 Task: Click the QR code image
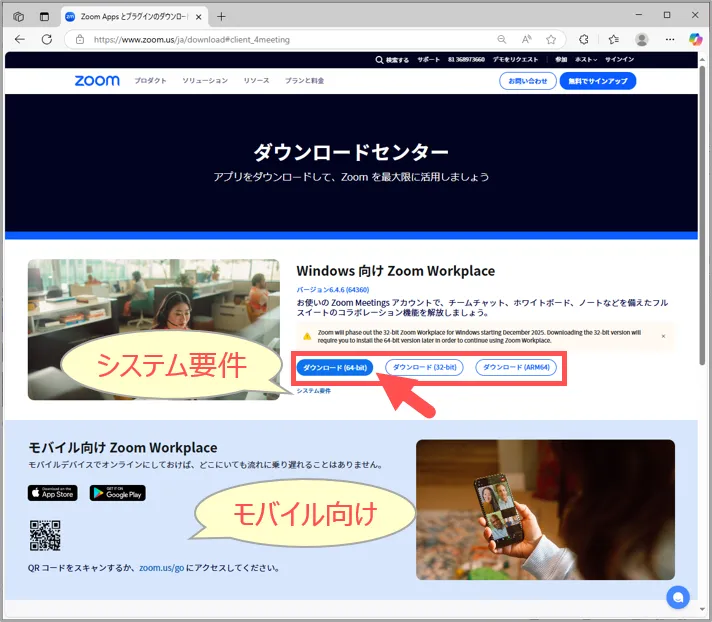(x=45, y=536)
